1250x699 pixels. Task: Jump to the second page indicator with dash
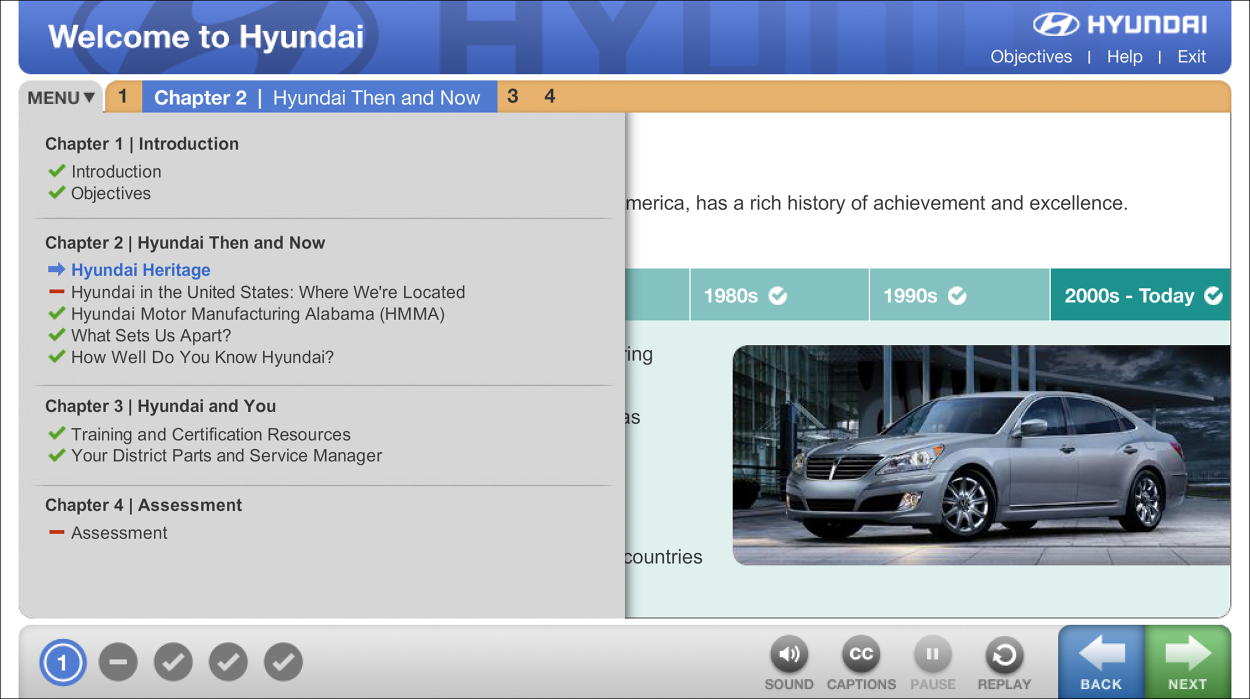pos(118,662)
